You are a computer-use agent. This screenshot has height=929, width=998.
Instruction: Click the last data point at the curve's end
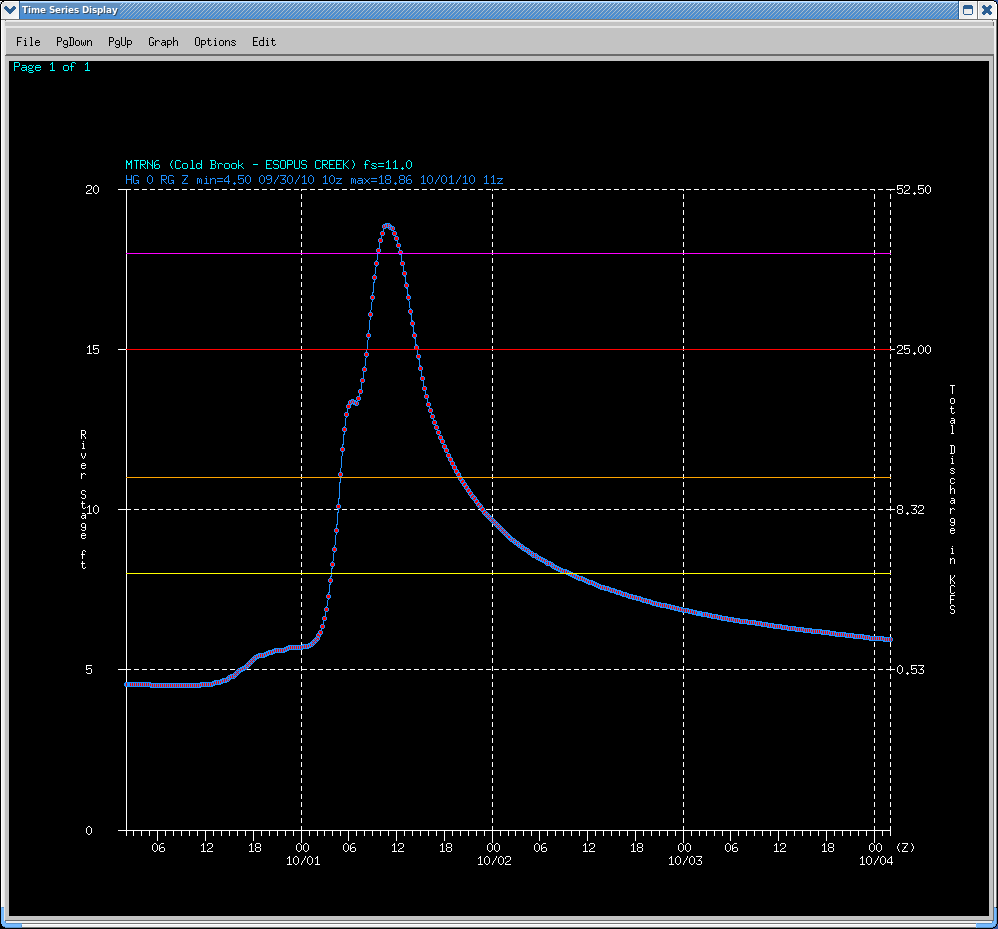(x=890, y=639)
